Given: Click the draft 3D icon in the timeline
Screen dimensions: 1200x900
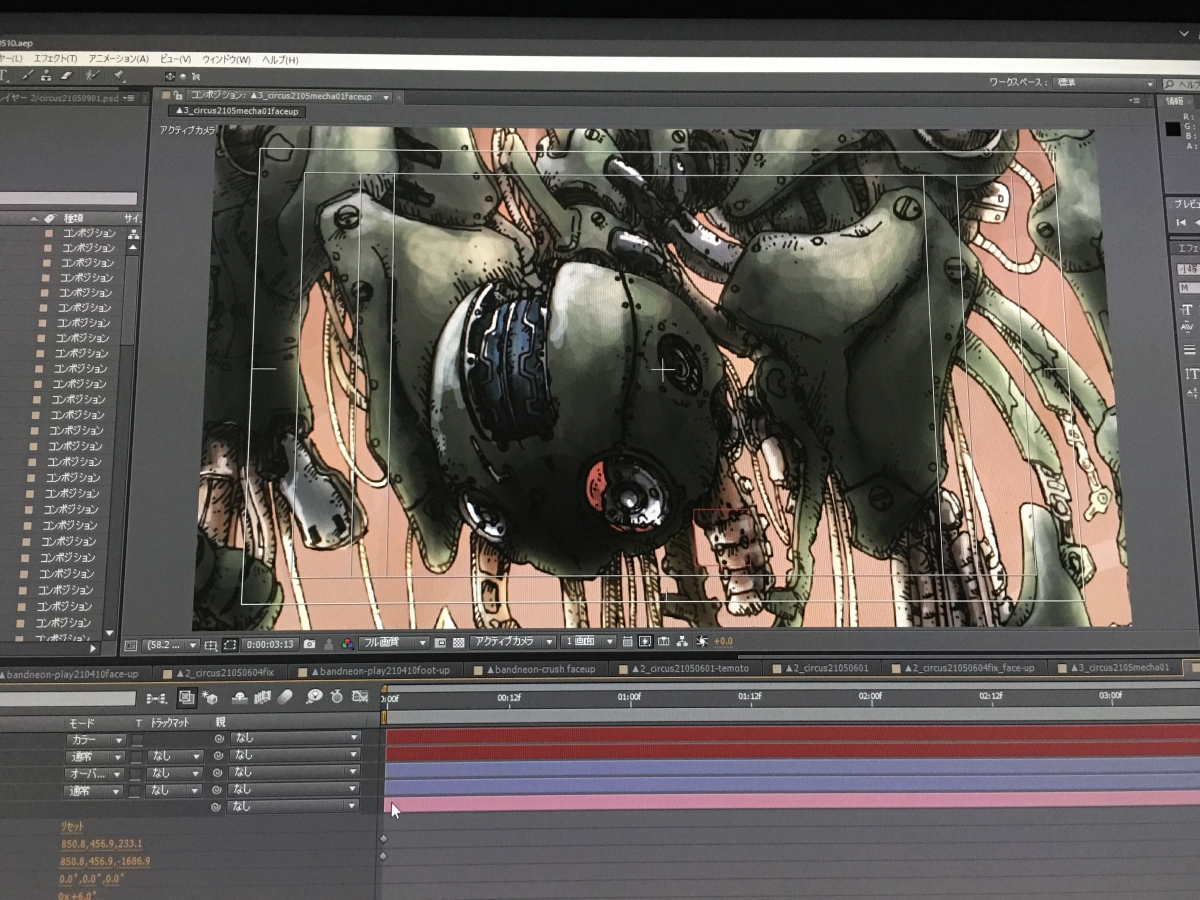Looking at the screenshot, I should pyautogui.click(x=210, y=697).
